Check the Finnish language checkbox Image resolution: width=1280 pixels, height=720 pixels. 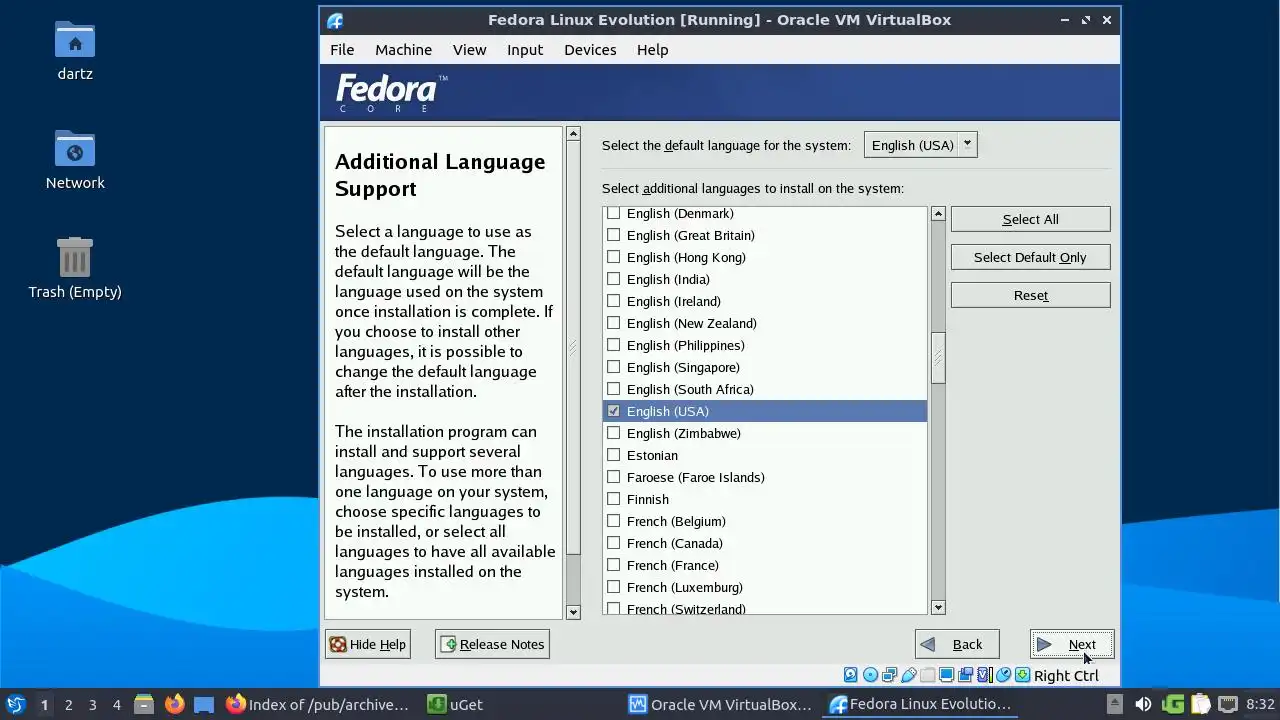point(614,499)
